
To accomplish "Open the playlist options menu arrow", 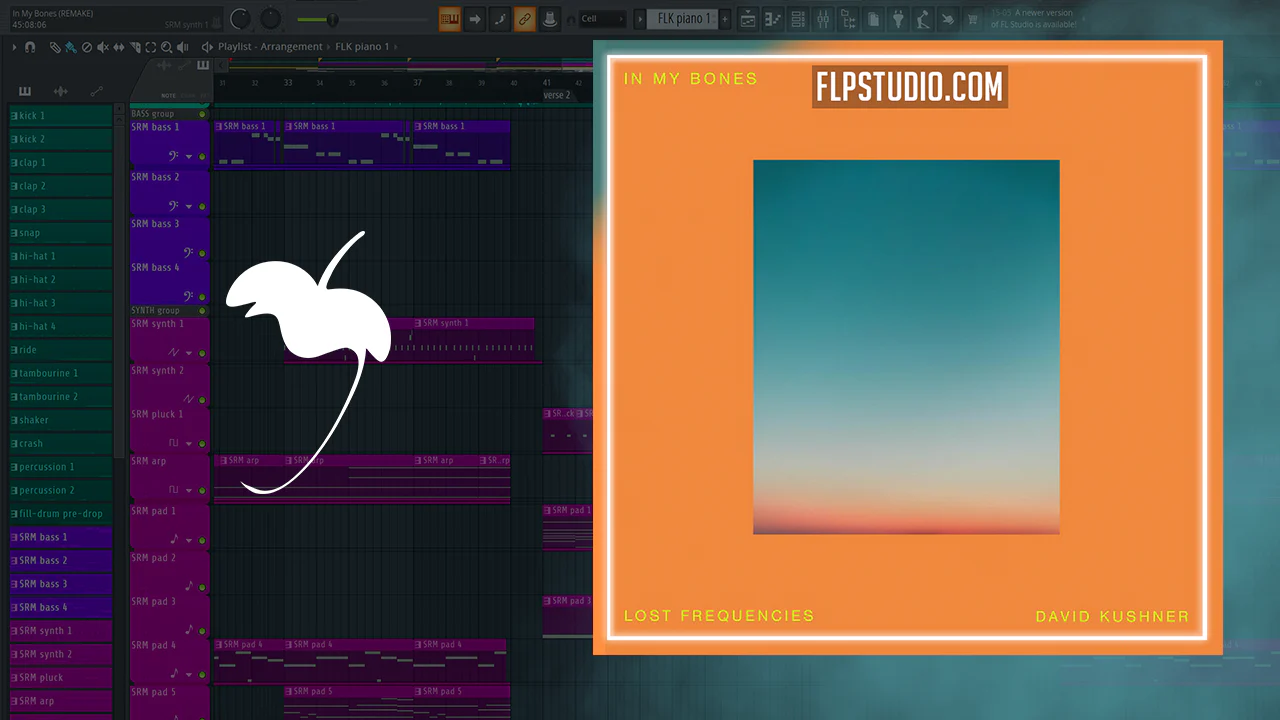I will 14,47.
